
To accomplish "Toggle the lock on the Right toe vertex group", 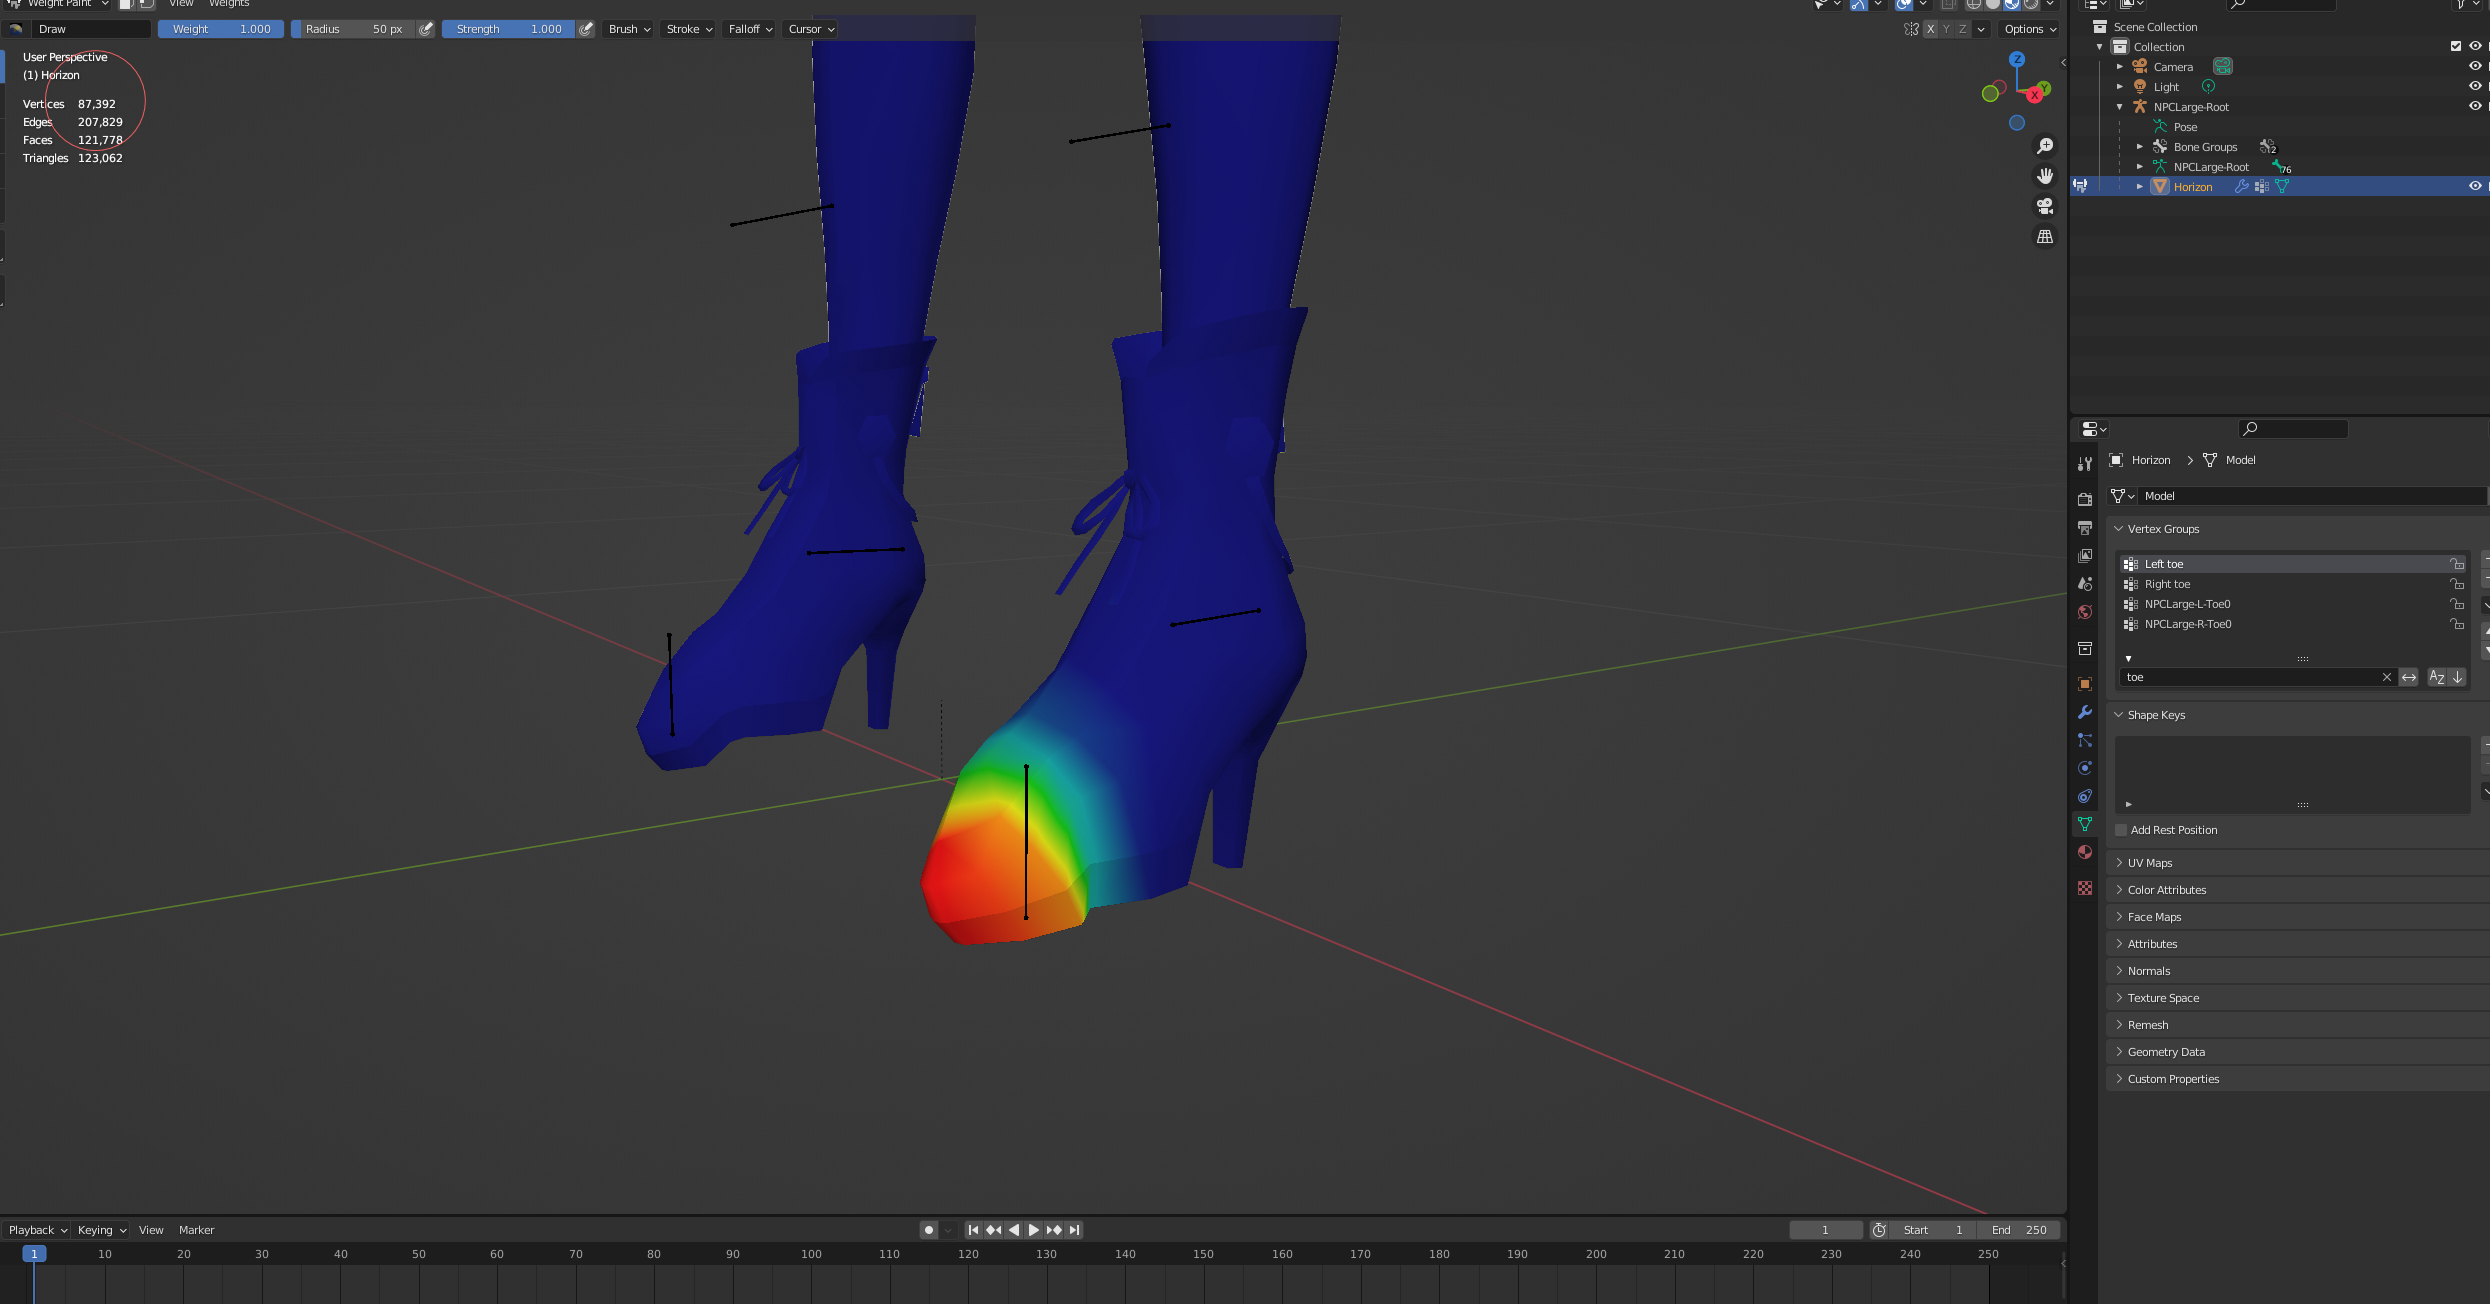I will click(2456, 584).
